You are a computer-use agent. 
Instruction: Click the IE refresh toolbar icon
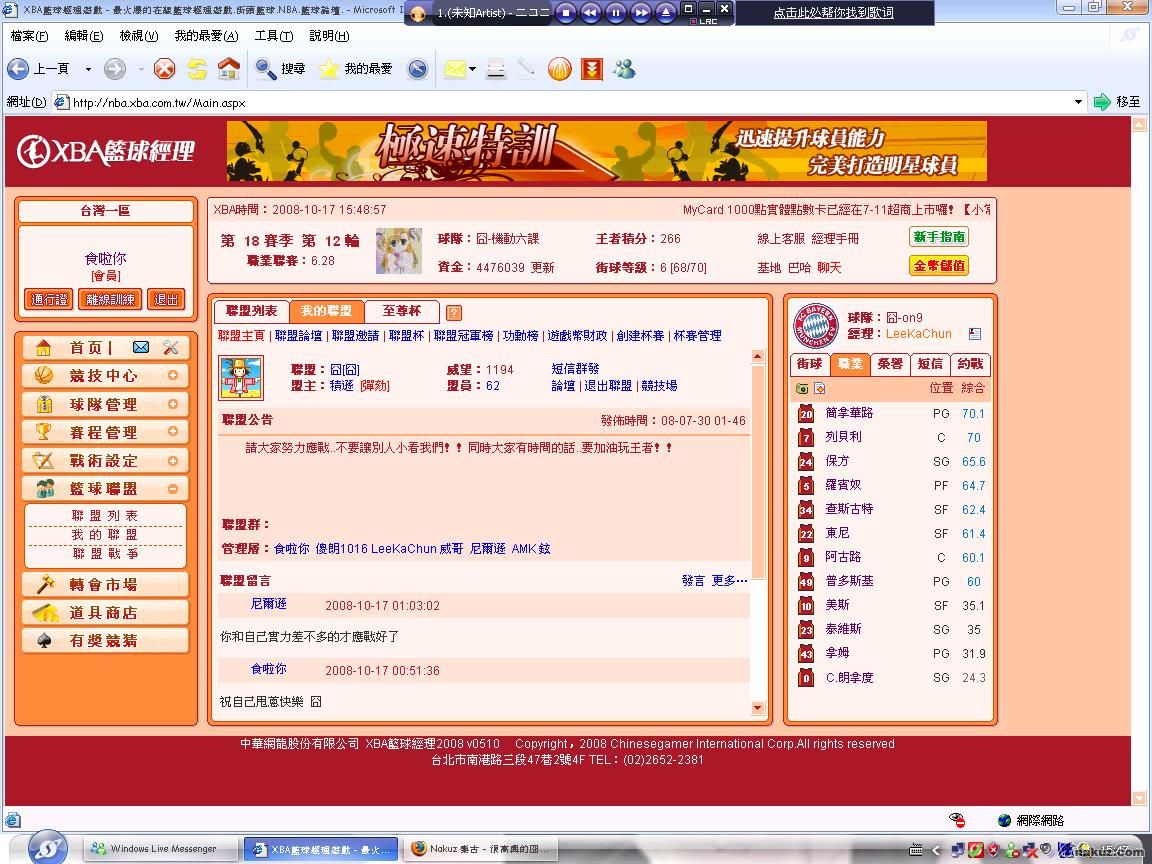pyautogui.click(x=197, y=69)
